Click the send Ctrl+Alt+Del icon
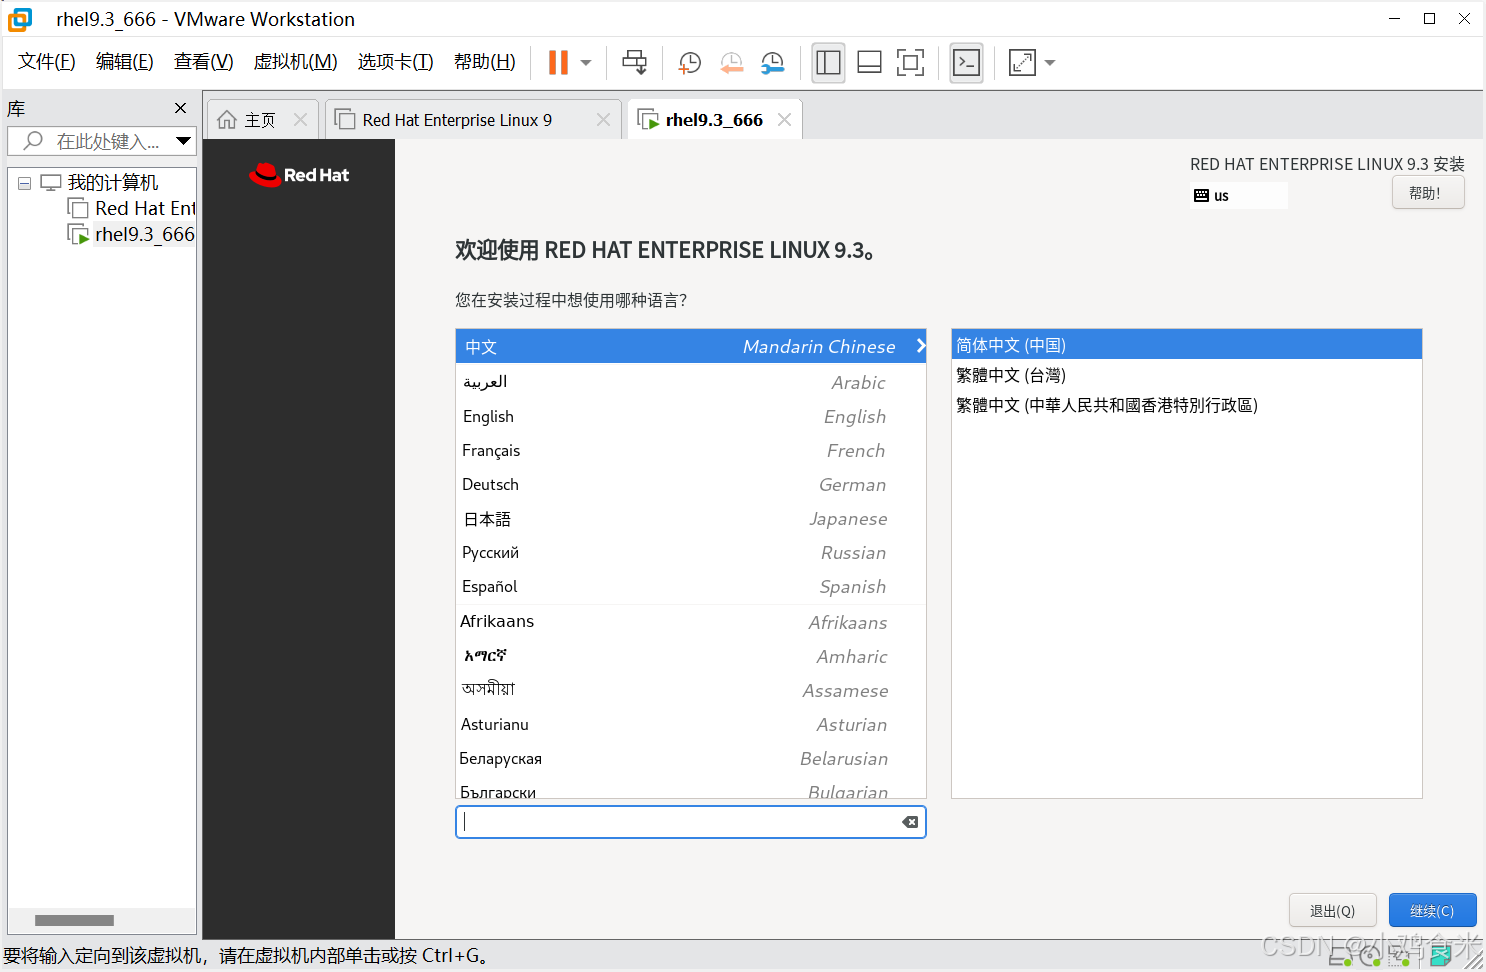 [634, 62]
